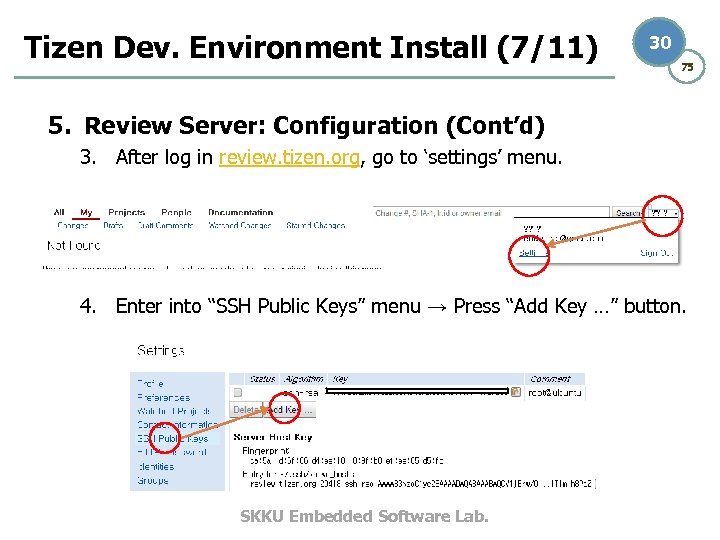The height and width of the screenshot is (540, 720).
Task: Click the Algorithm column header
Action: pos(304,379)
